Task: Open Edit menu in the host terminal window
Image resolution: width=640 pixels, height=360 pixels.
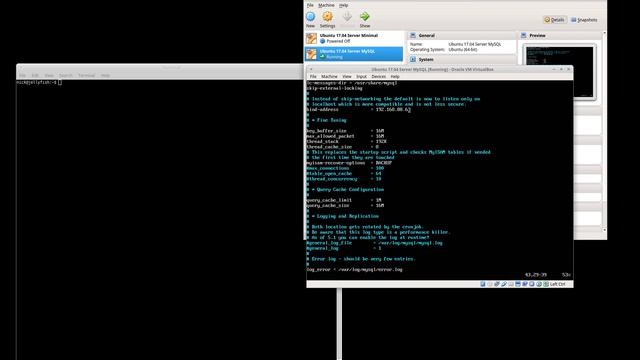Action: pyautogui.click(x=35, y=76)
